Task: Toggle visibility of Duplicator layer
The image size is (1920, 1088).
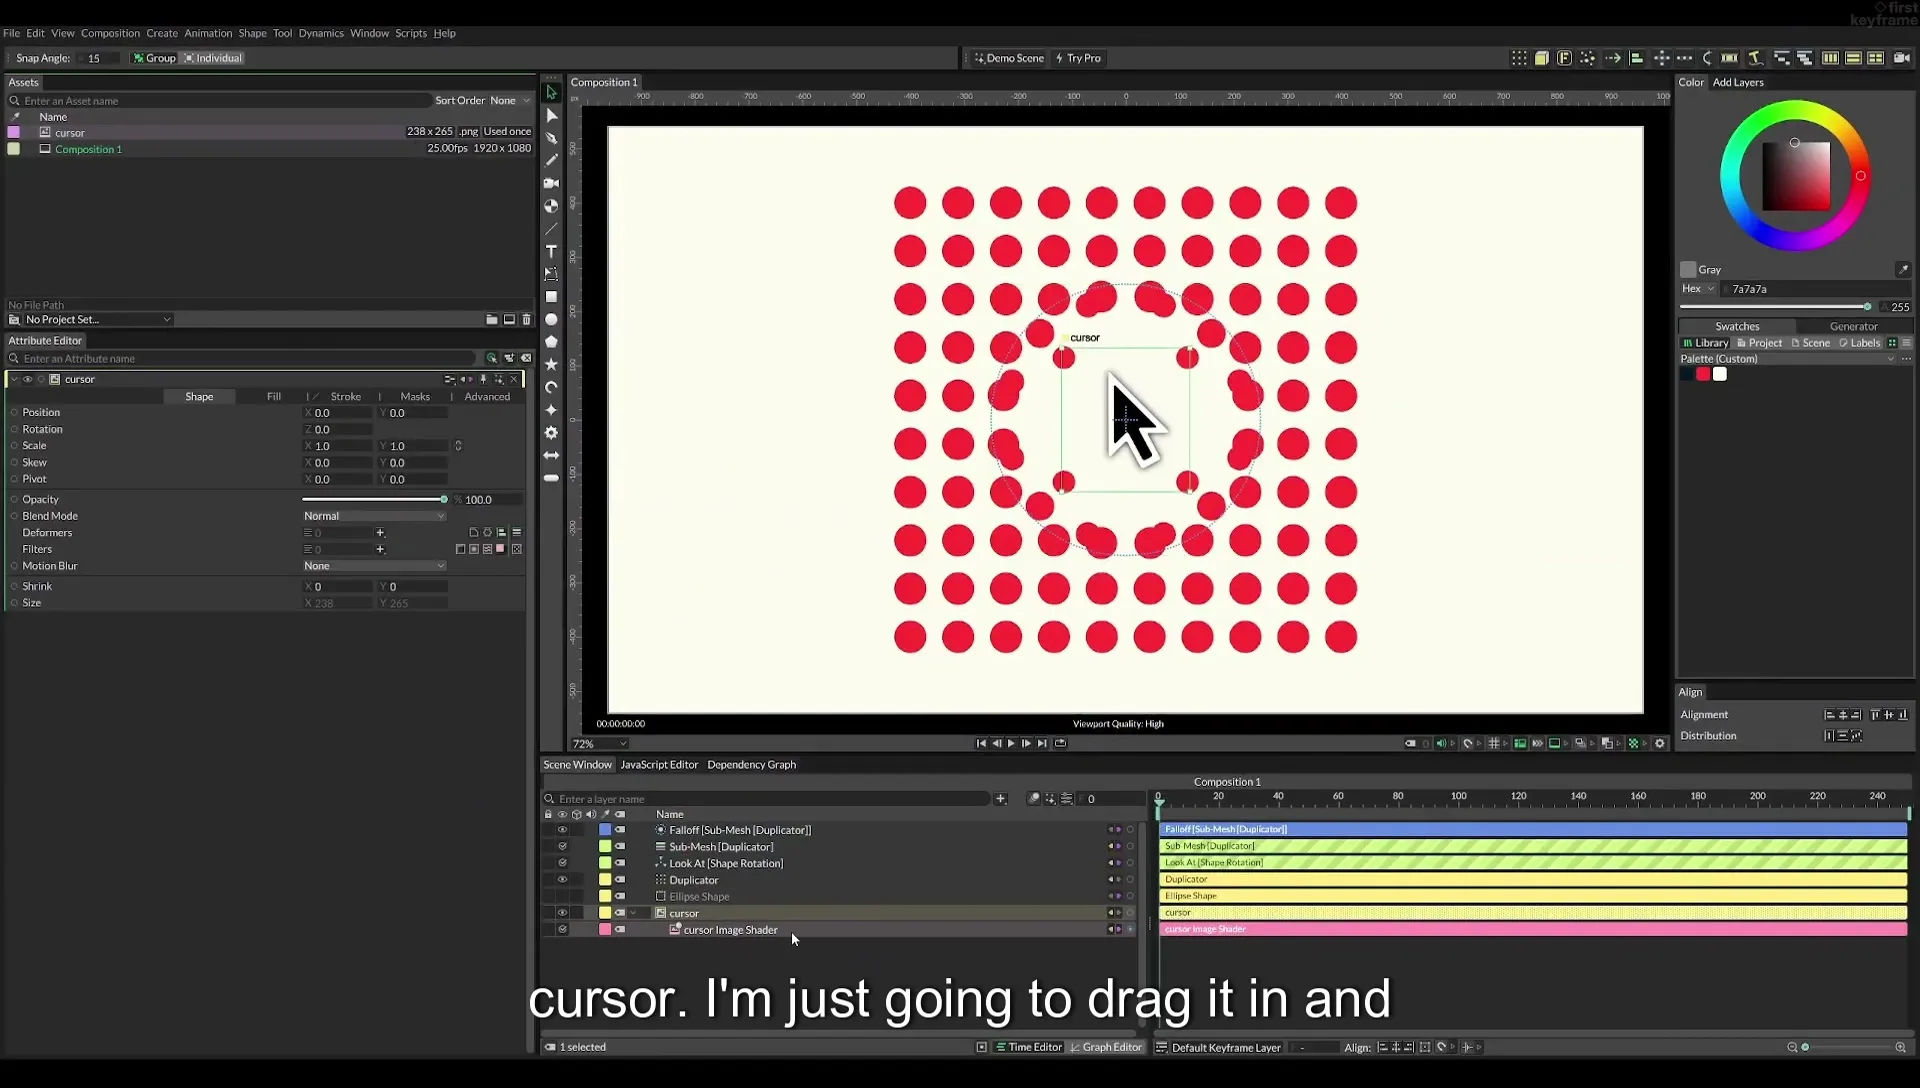Action: click(562, 880)
